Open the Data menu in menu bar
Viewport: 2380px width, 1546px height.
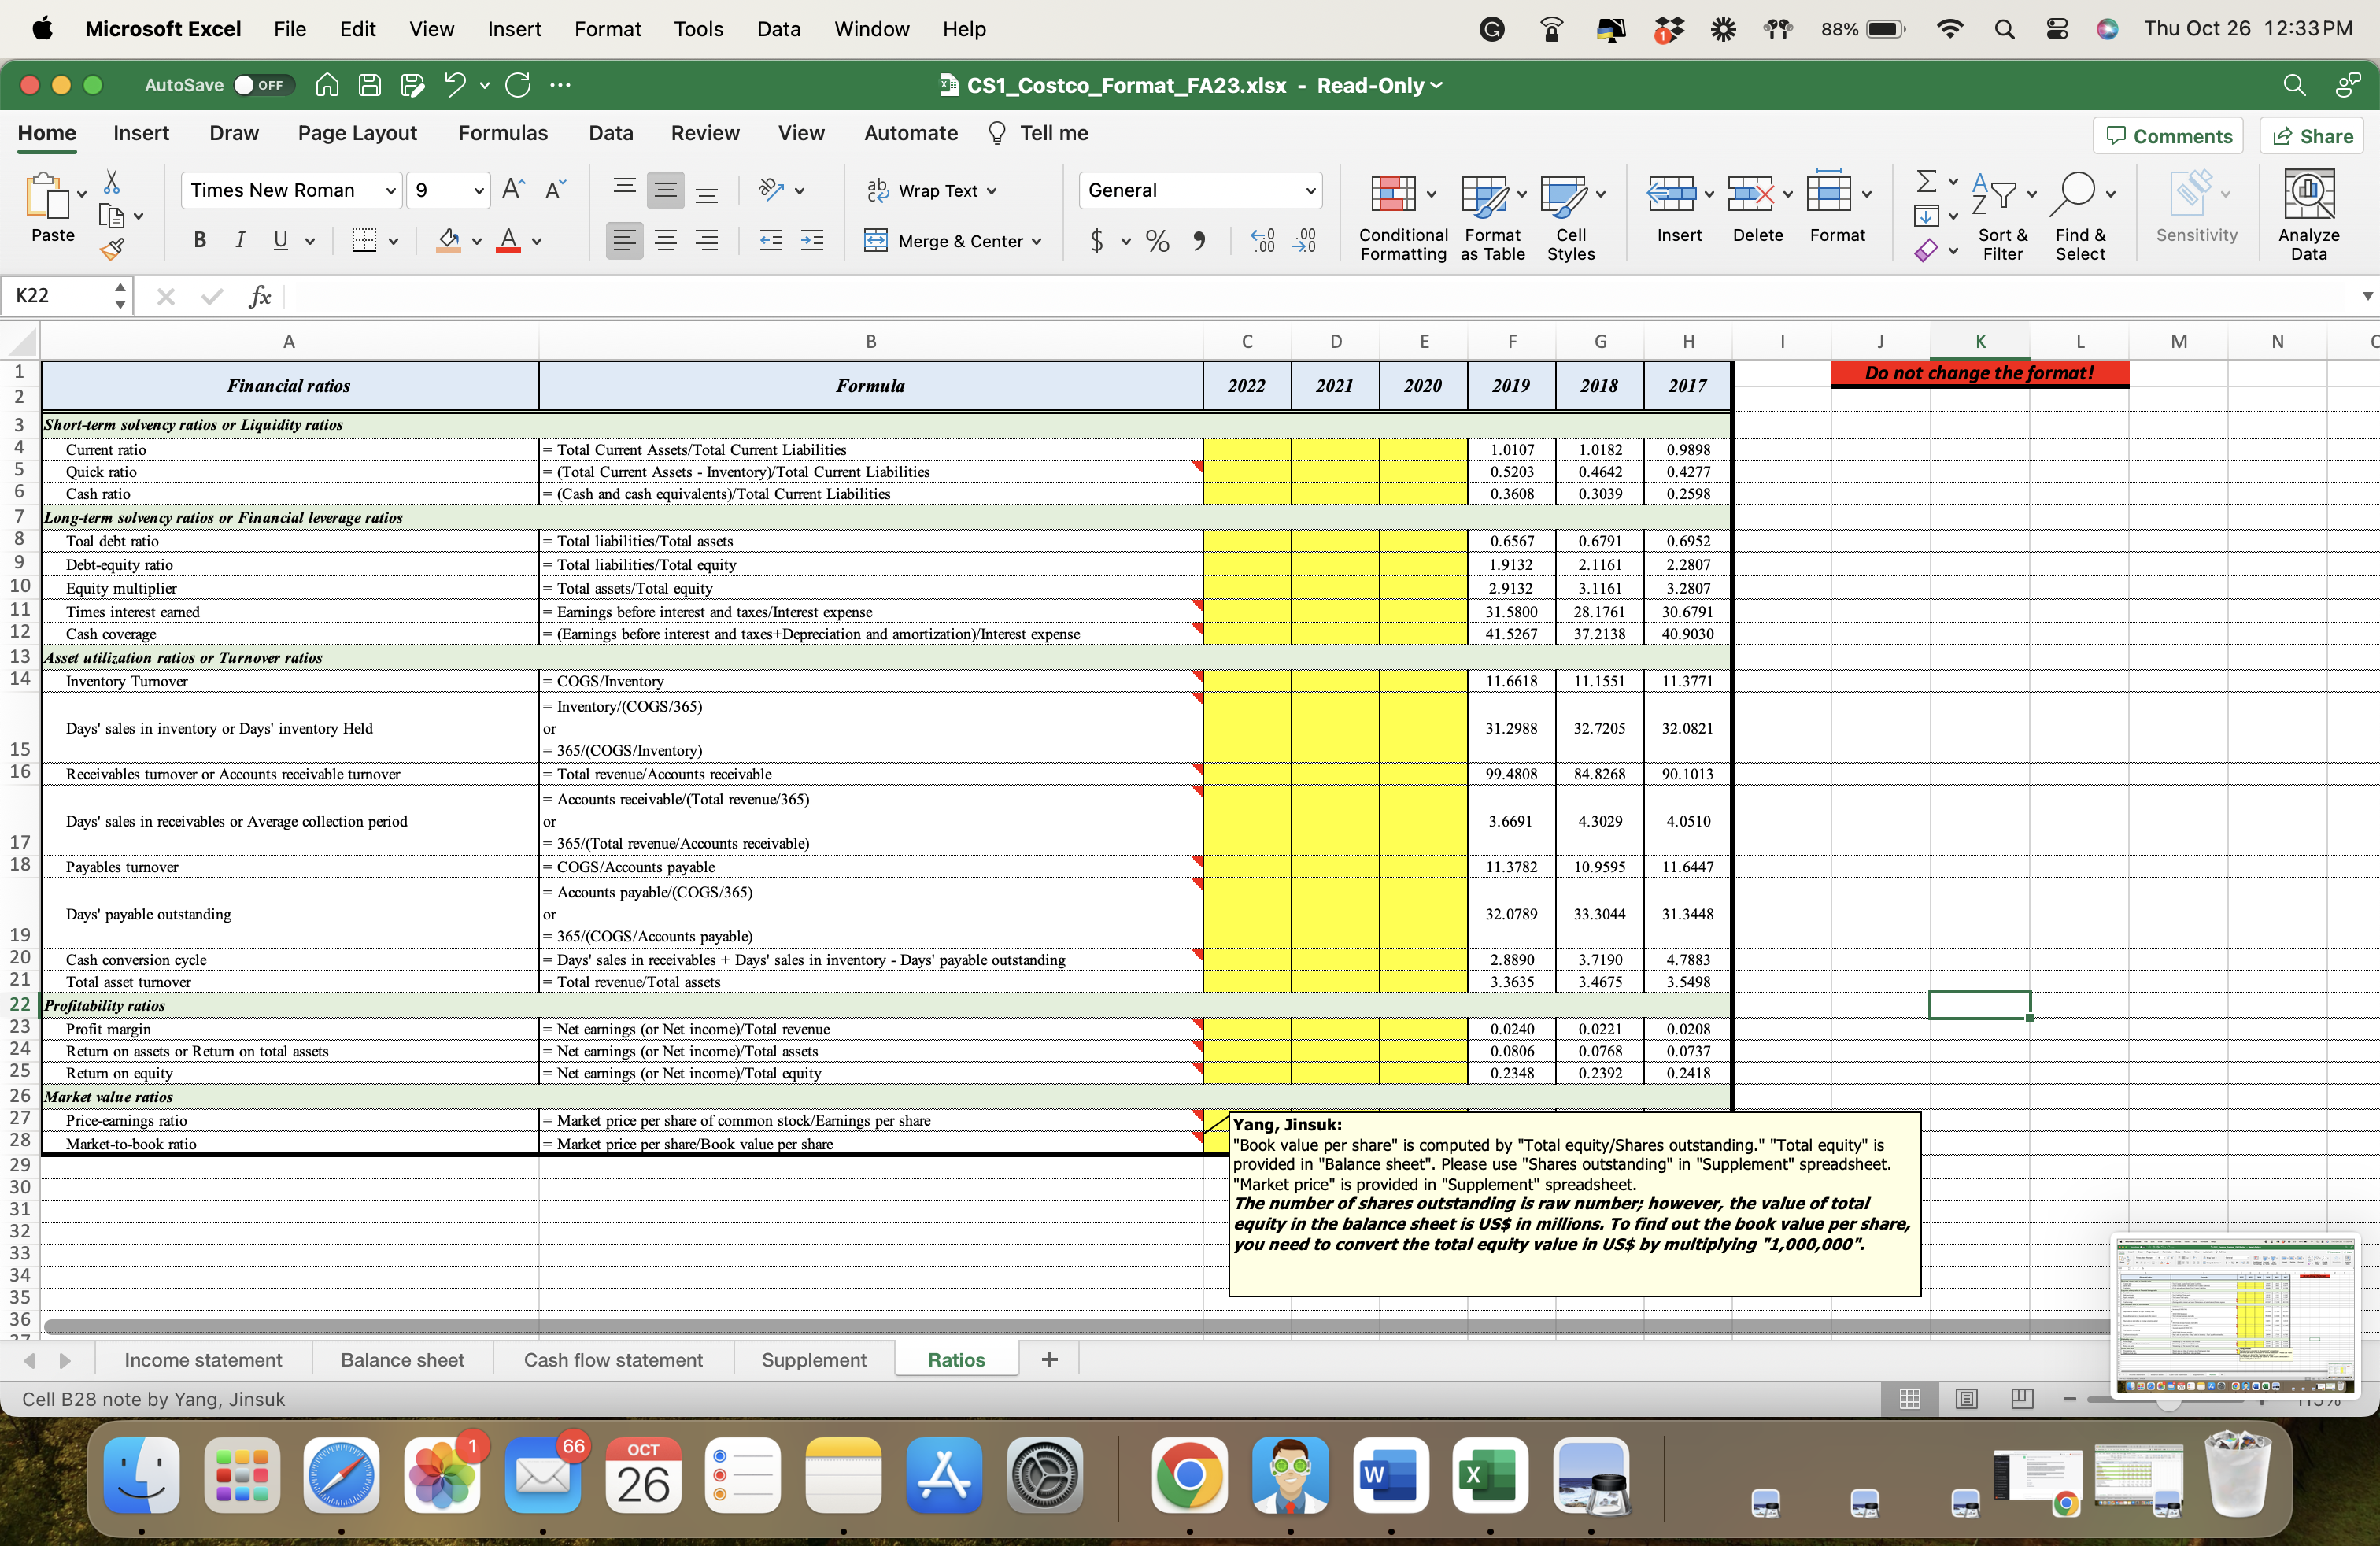(x=778, y=29)
